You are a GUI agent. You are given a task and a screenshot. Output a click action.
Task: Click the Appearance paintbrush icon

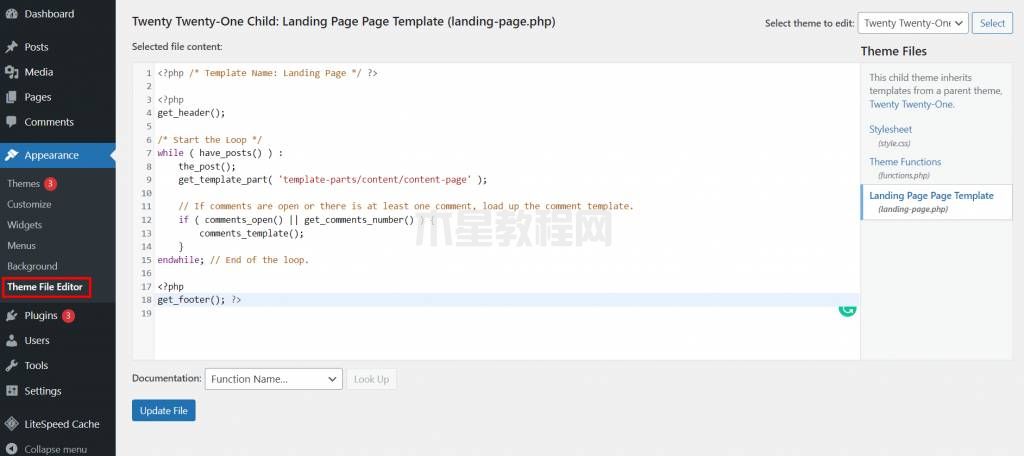point(11,155)
